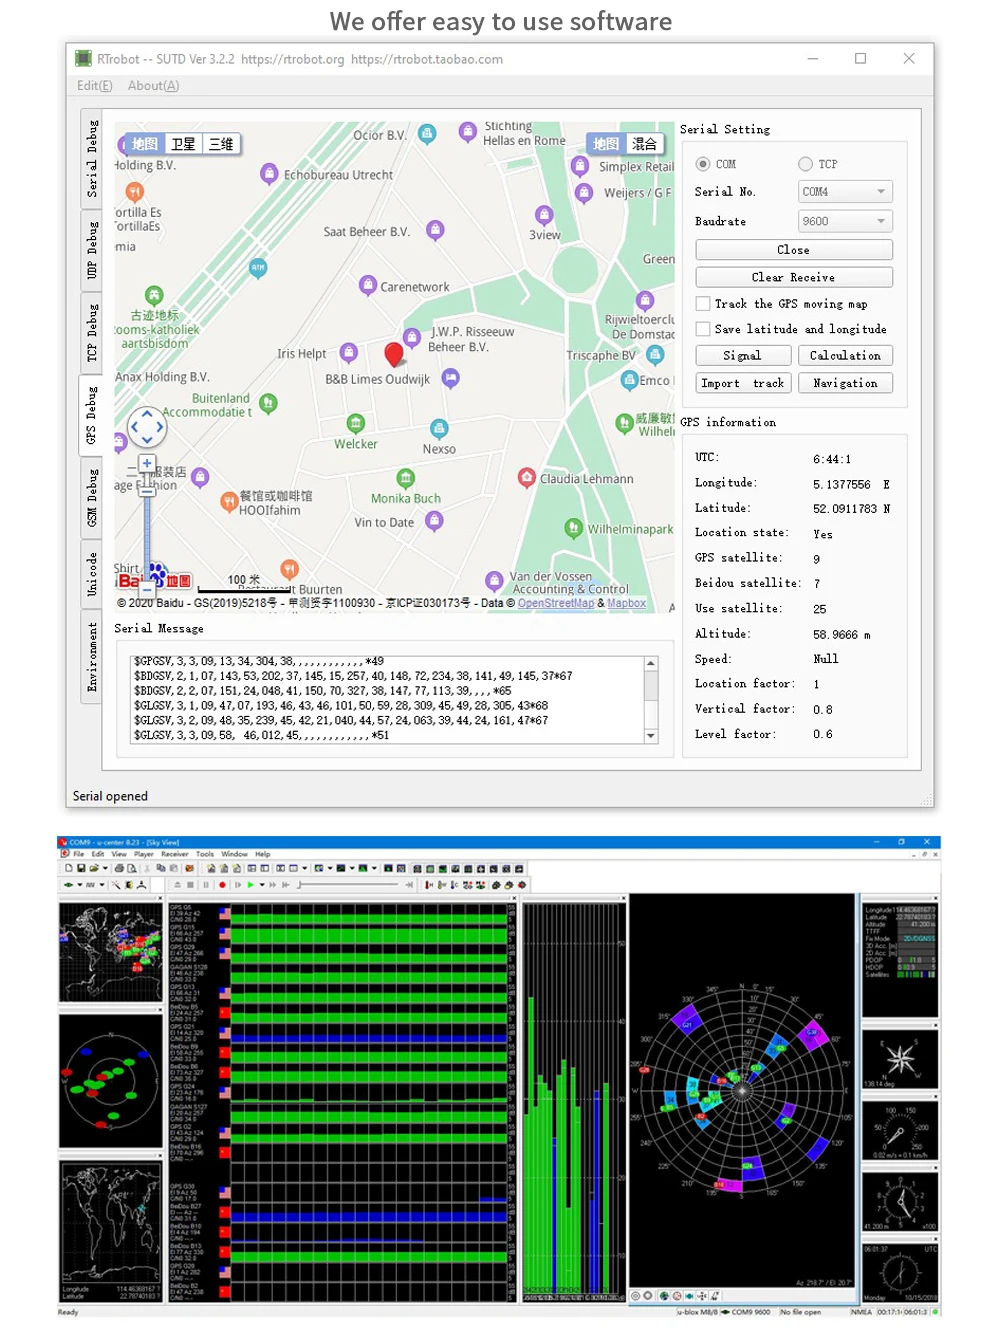Click the Latitude value 52.0911783
Viewport: 1000px width, 1329px height.
click(x=845, y=509)
